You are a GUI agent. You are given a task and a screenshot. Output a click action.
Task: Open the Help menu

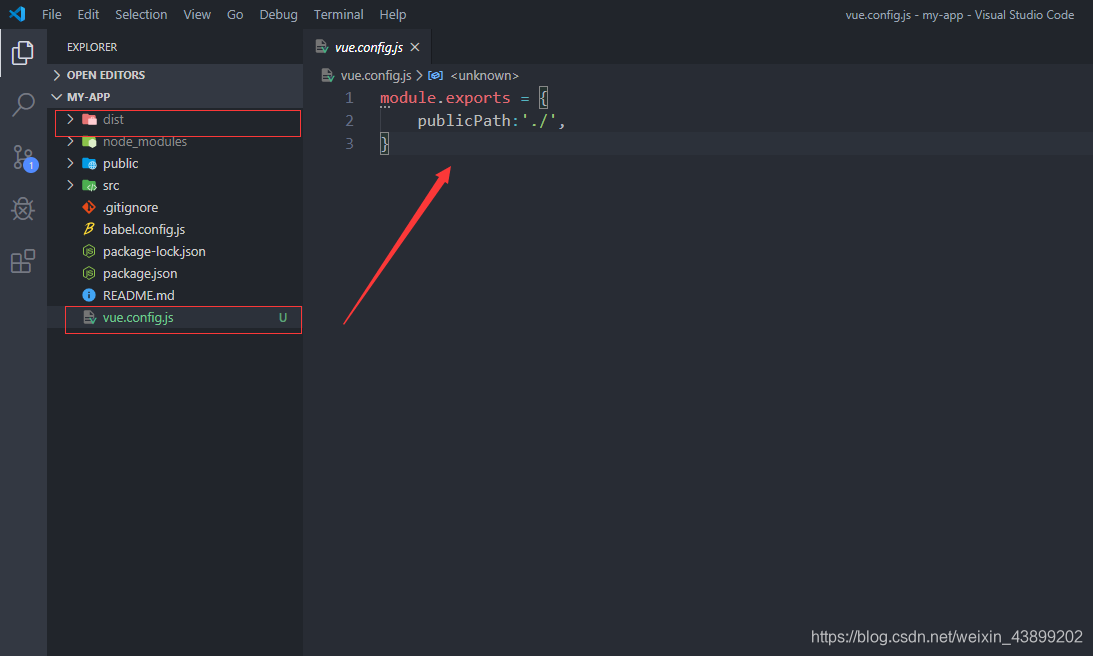[x=392, y=14]
